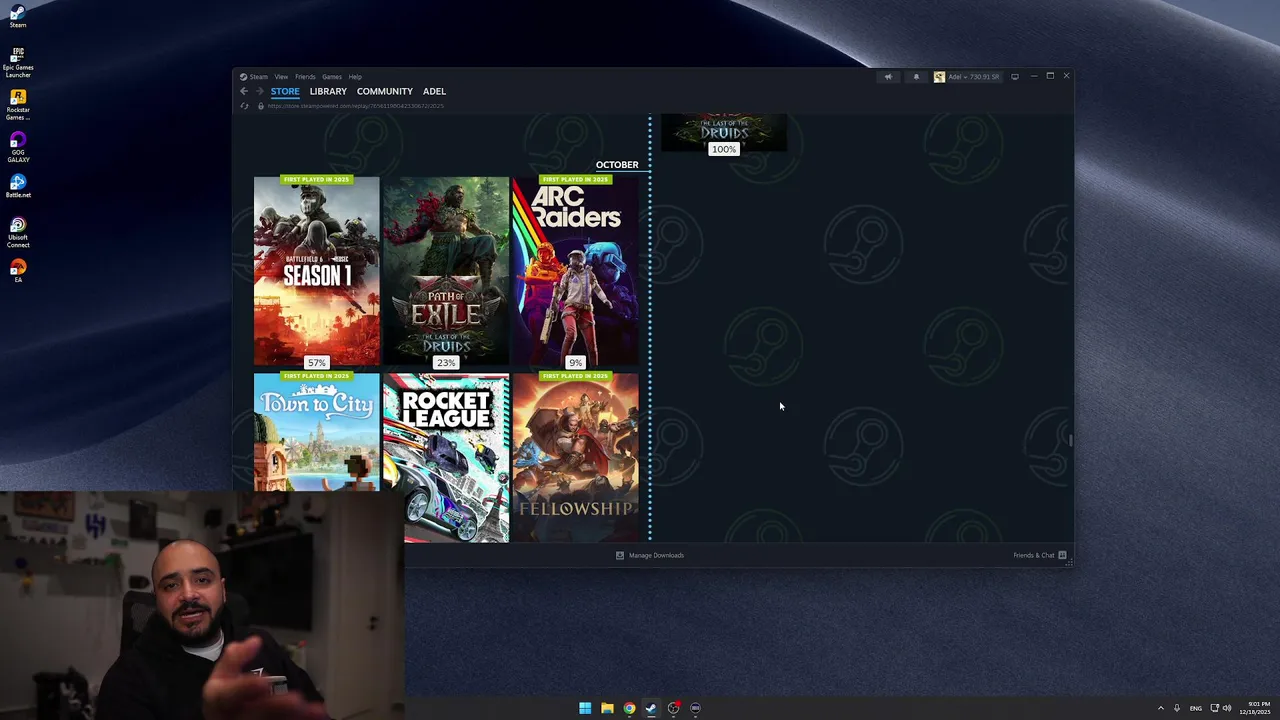Open File Explorer from the taskbar
Viewport: 1280px width, 720px height.
tap(607, 708)
